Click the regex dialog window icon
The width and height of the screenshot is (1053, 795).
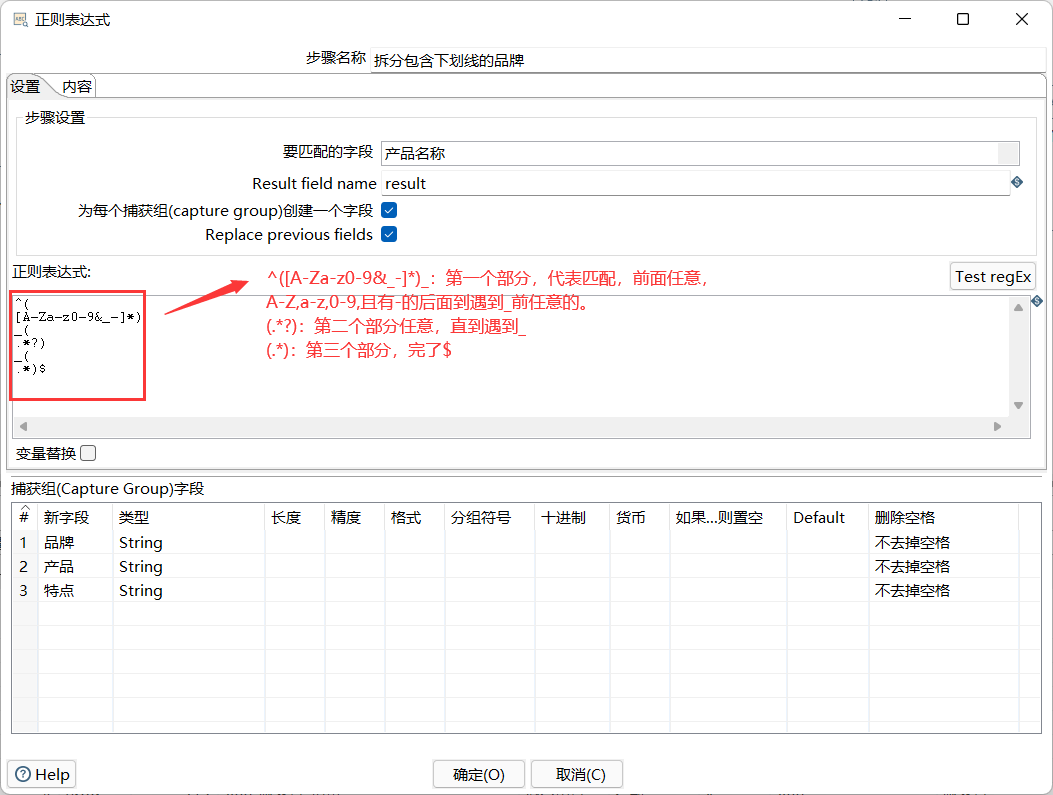click(21, 19)
